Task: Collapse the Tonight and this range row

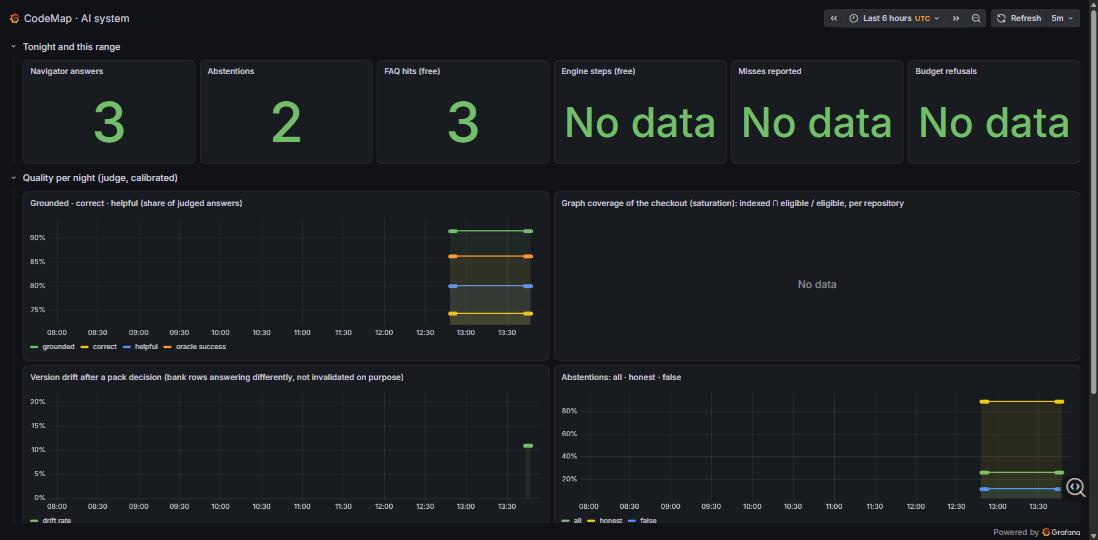Action: pos(13,47)
